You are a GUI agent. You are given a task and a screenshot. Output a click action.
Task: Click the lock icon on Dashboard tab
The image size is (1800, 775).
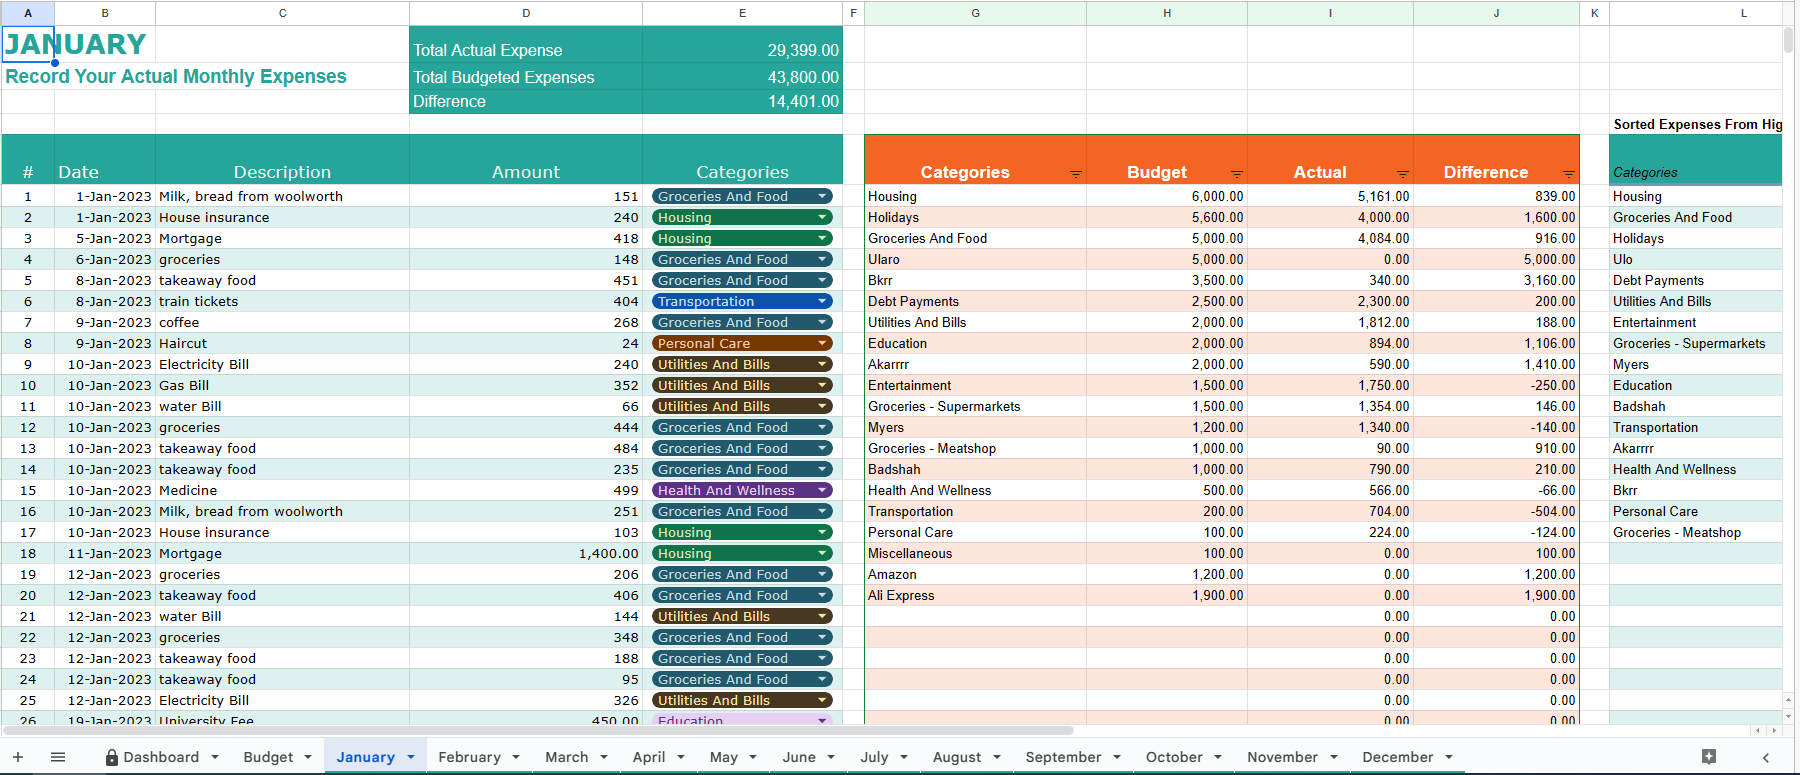[112, 758]
